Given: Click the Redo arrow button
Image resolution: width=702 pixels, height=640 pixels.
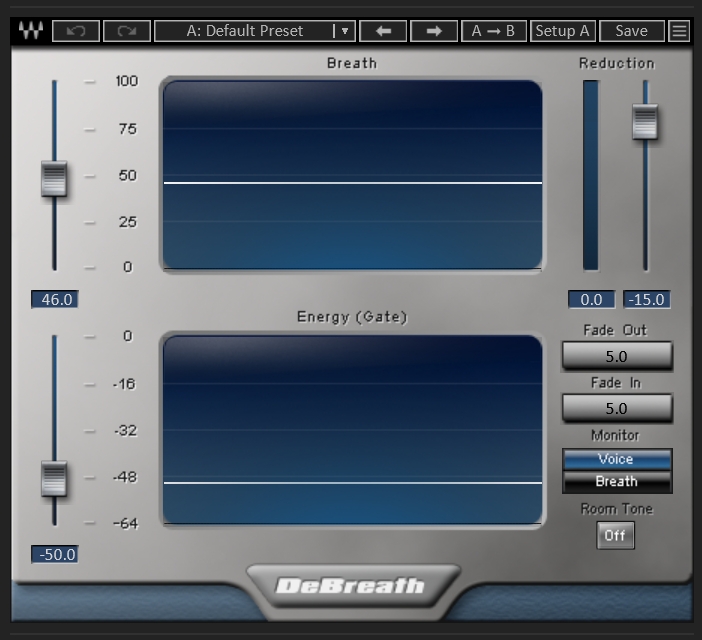Looking at the screenshot, I should tap(127, 31).
